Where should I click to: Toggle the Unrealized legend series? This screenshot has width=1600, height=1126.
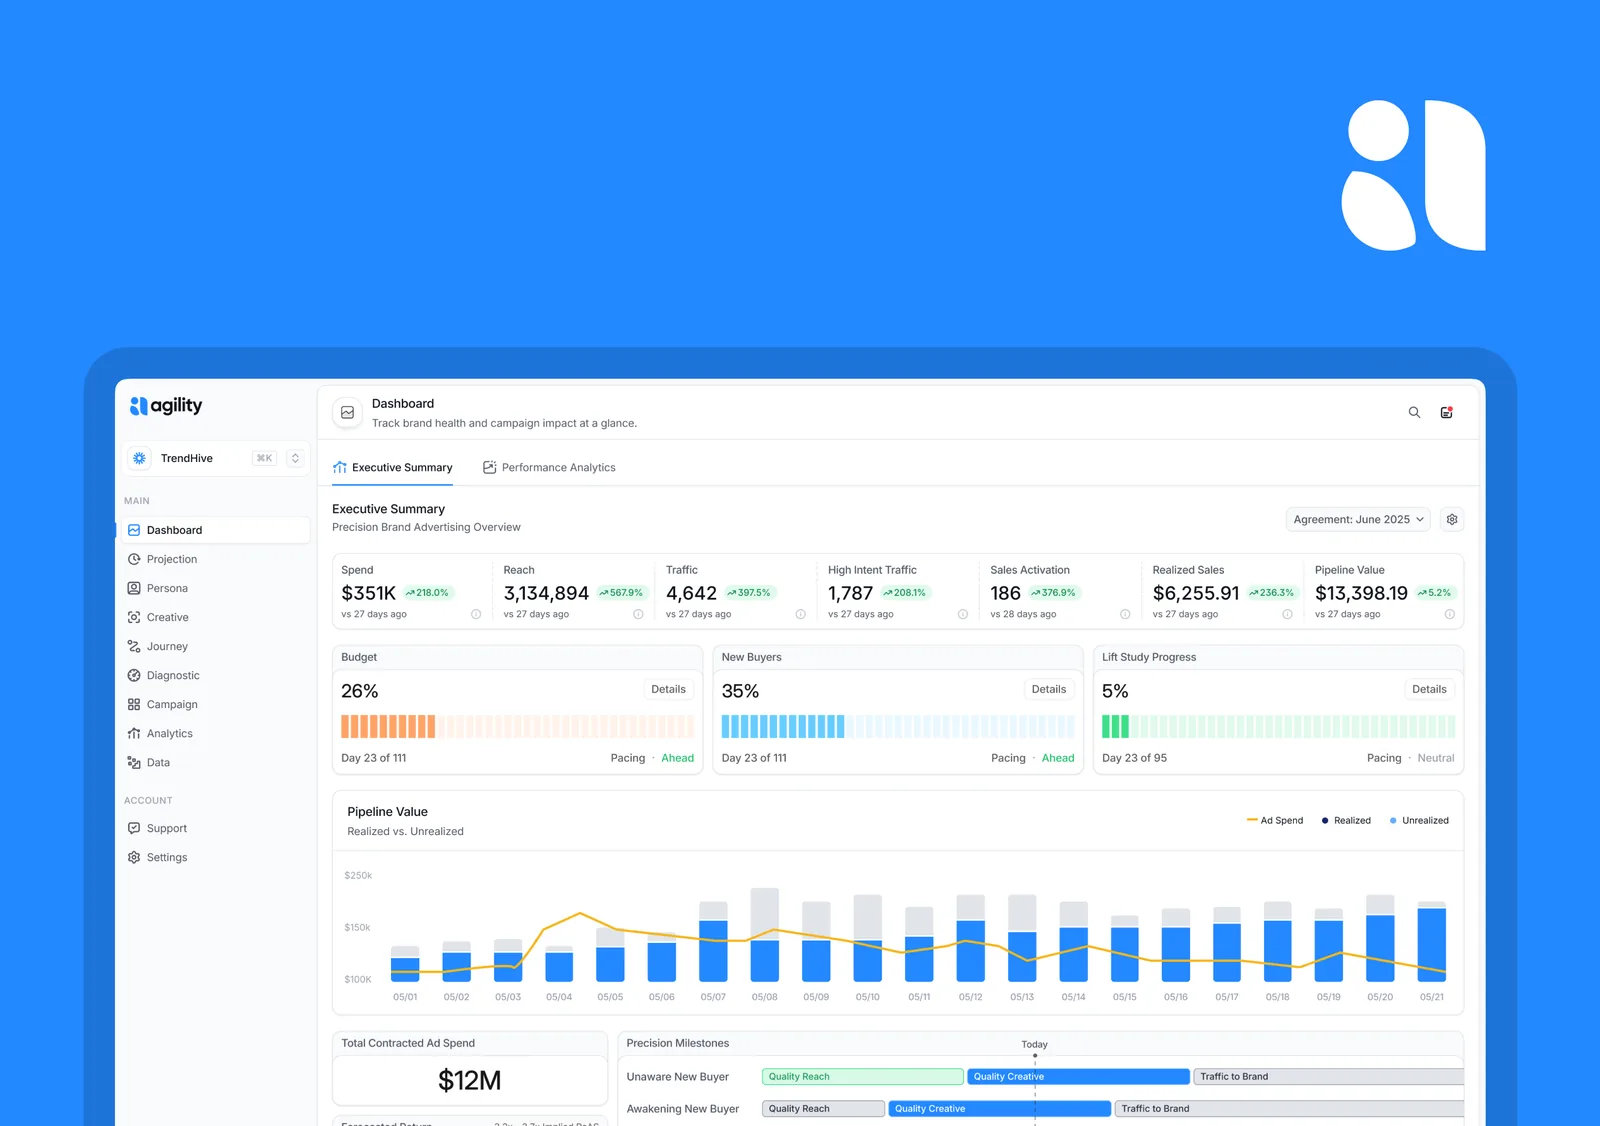point(1419,820)
